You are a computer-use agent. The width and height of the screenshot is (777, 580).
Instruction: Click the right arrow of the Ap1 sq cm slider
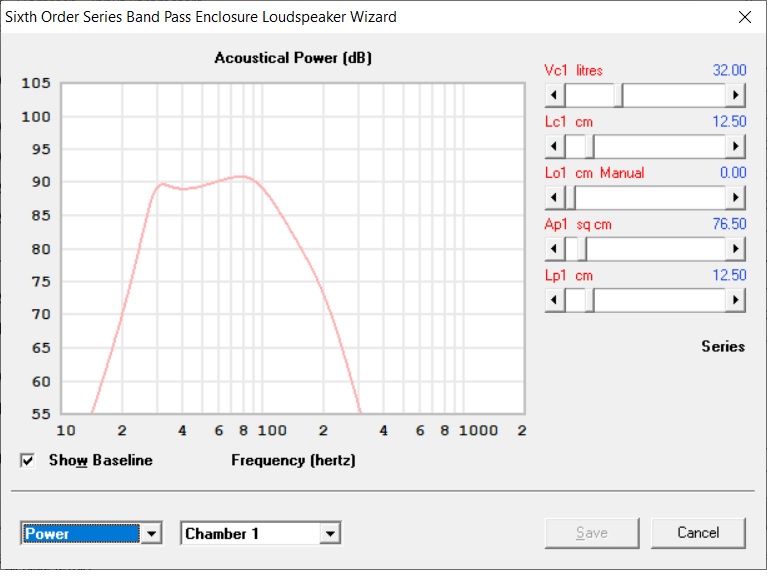[x=735, y=249]
